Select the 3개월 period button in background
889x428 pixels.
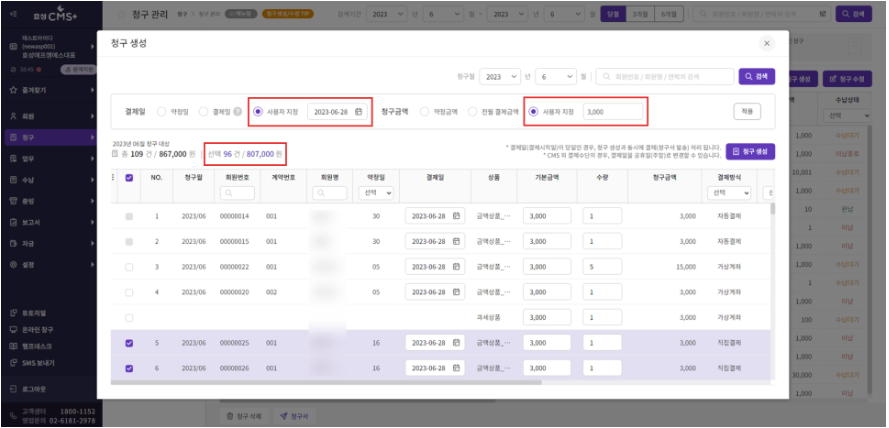(641, 14)
